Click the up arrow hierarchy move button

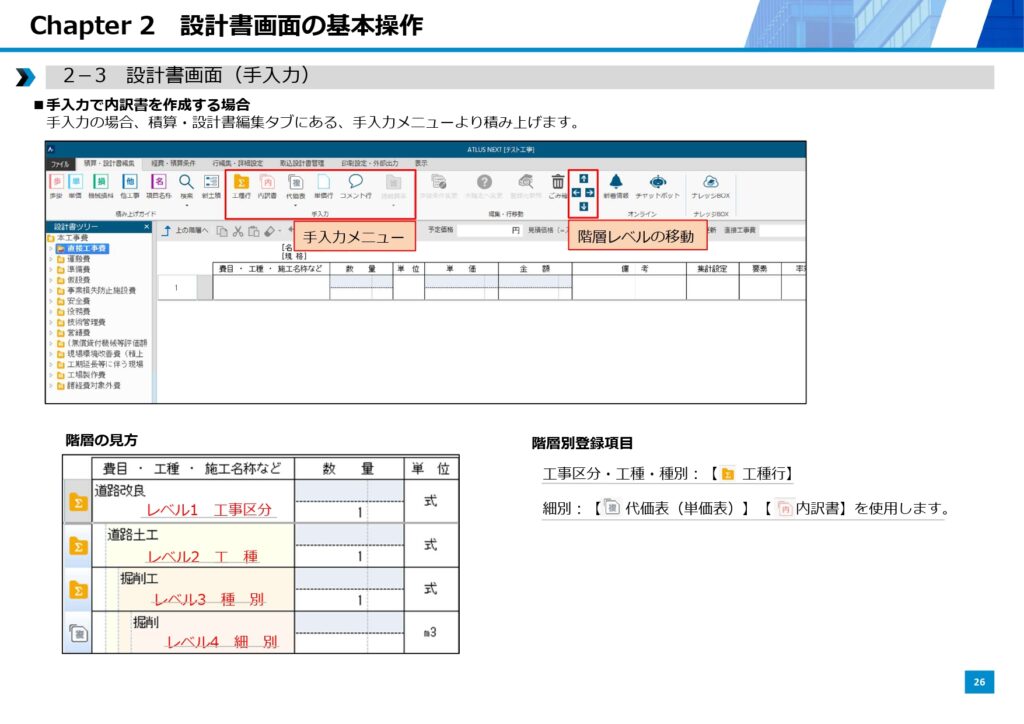pos(583,178)
